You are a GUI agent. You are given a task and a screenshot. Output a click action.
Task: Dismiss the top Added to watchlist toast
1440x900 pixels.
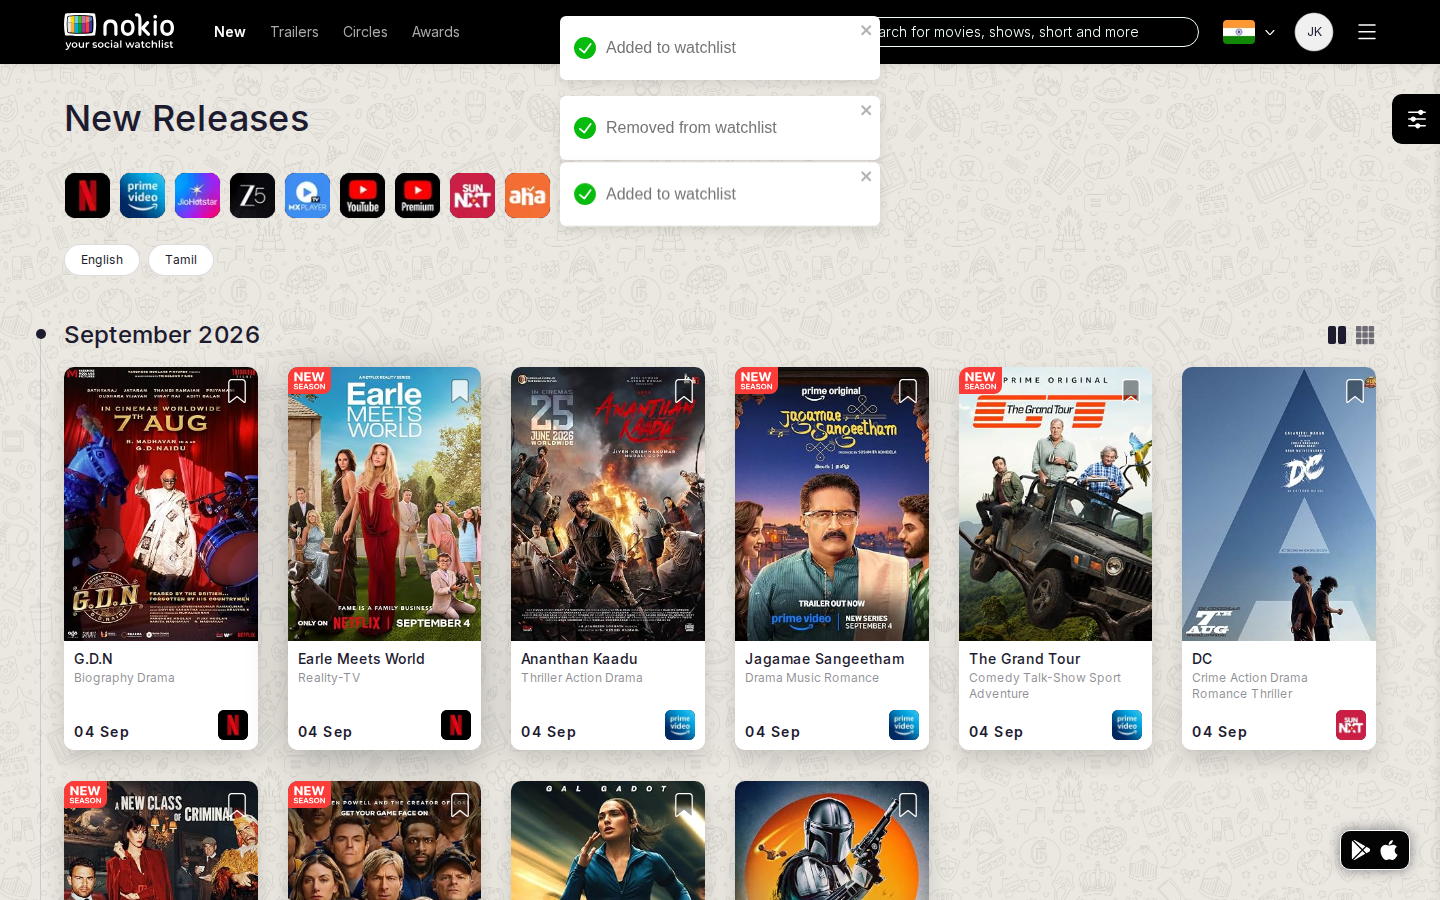(x=866, y=31)
